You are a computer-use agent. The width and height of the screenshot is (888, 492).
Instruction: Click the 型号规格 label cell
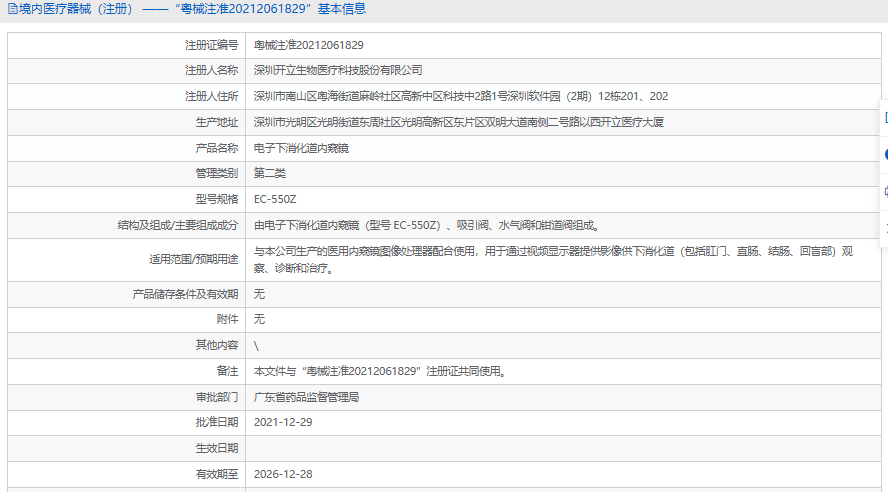(x=126, y=199)
